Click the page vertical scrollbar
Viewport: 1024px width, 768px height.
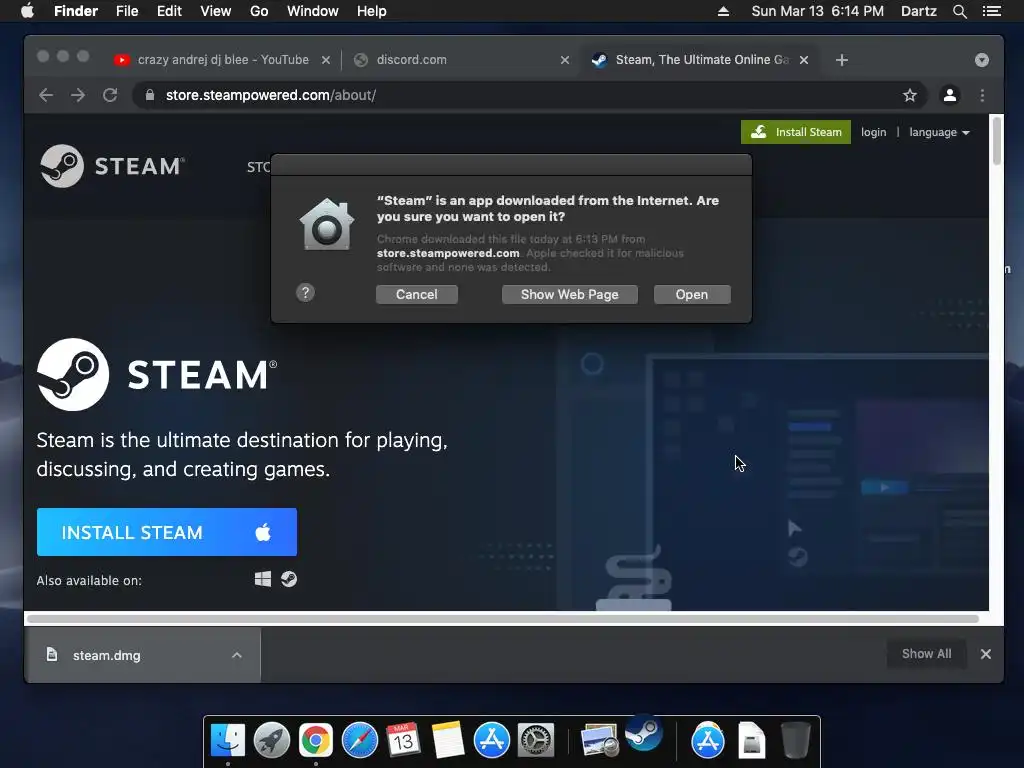tap(996, 142)
